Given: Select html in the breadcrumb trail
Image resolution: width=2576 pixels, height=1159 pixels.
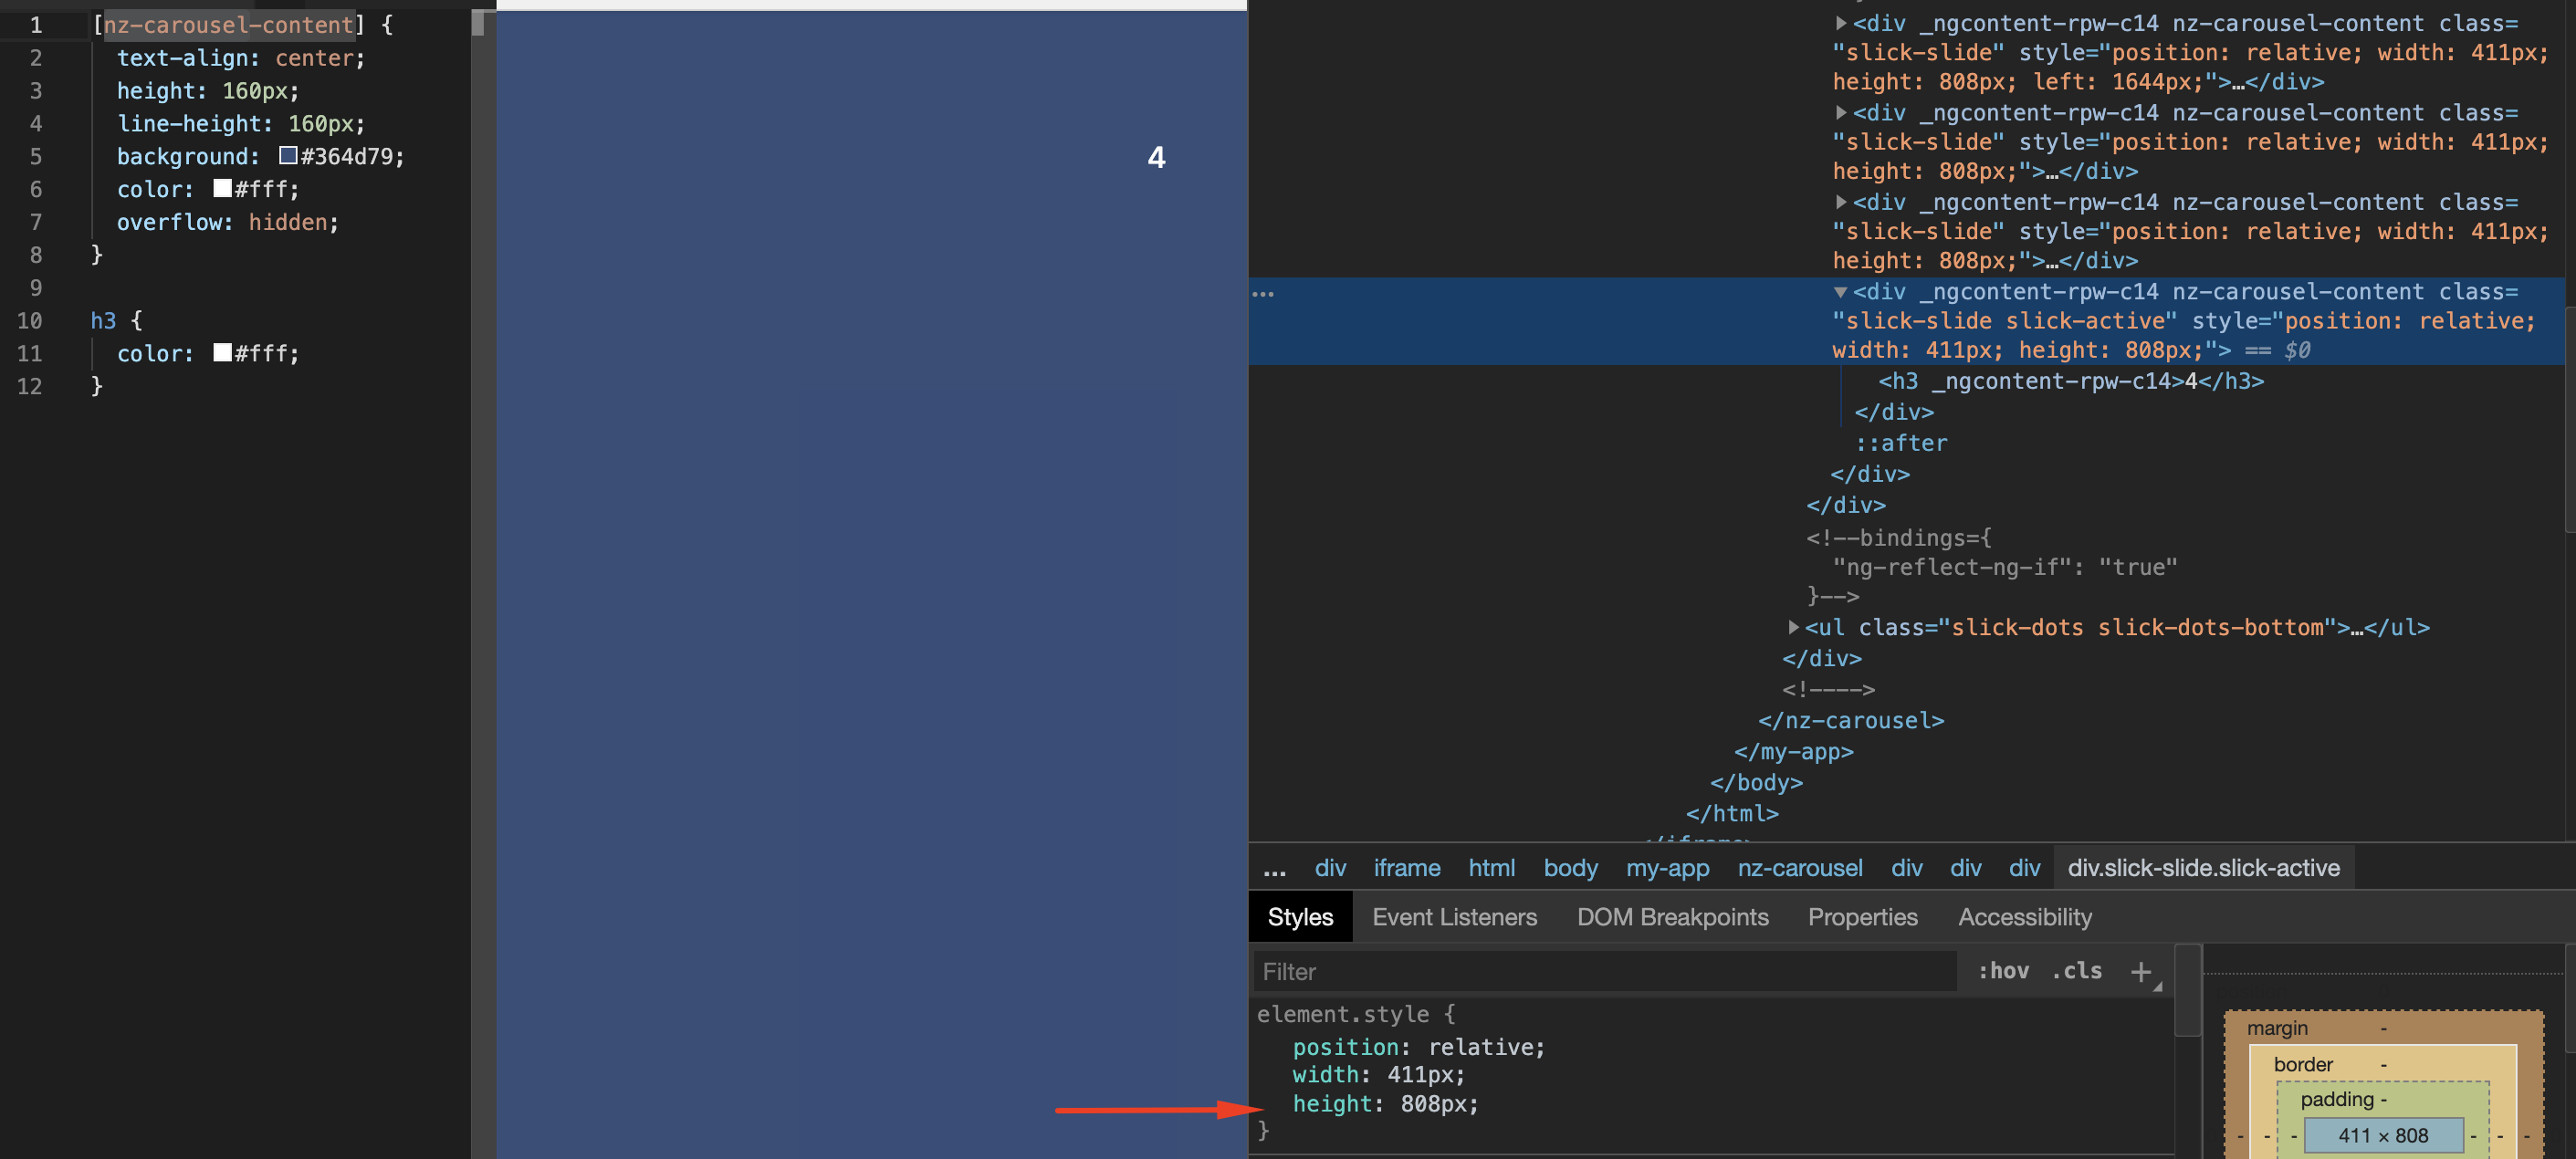Looking at the screenshot, I should (x=1491, y=868).
